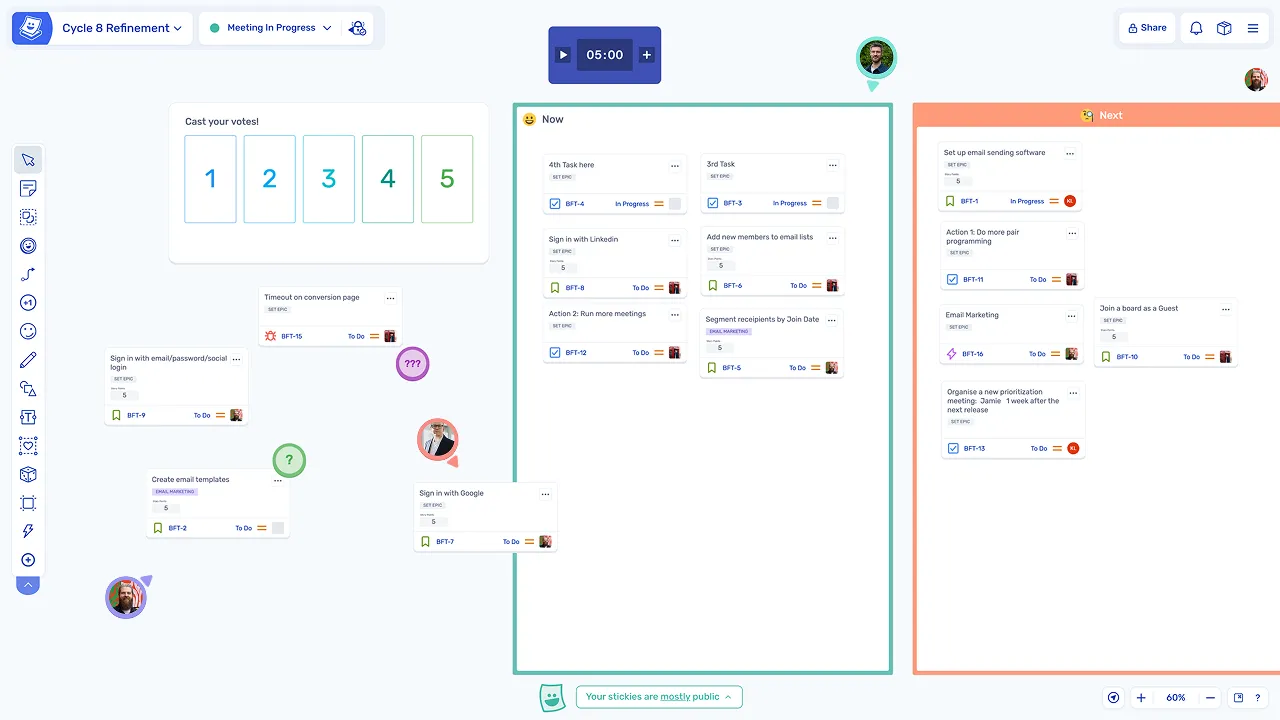This screenshot has height=720, width=1280.
Task: Select the connector line tool
Action: 28,274
